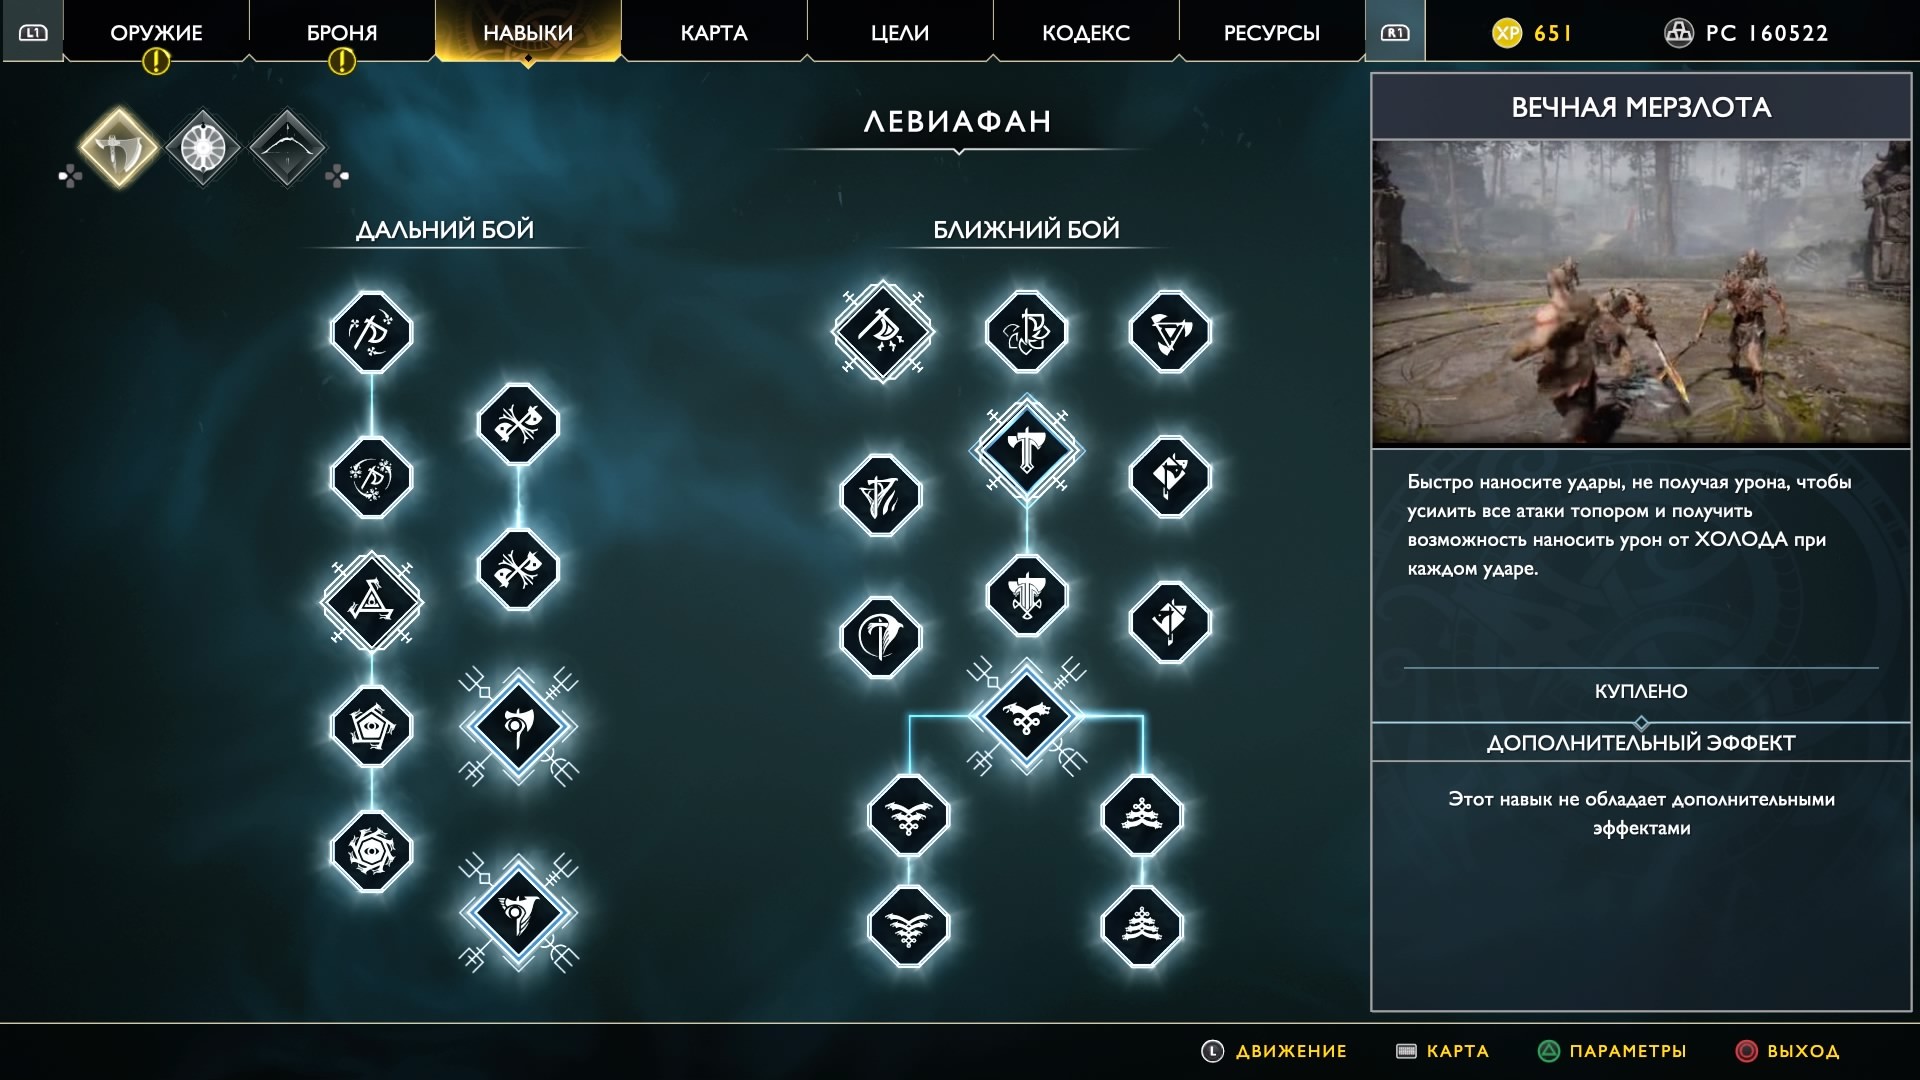Switch to the КАРТА tab
Screen dimensions: 1920x1080
714,32
